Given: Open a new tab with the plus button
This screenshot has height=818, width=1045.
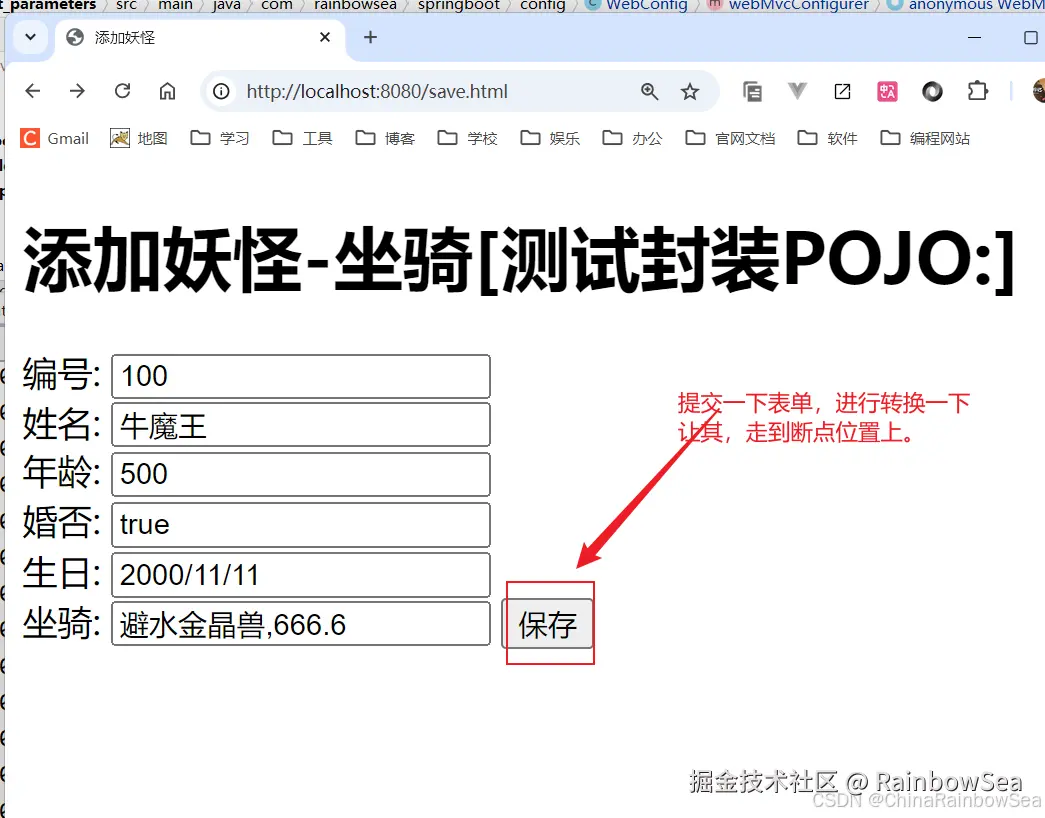Looking at the screenshot, I should coord(370,37).
